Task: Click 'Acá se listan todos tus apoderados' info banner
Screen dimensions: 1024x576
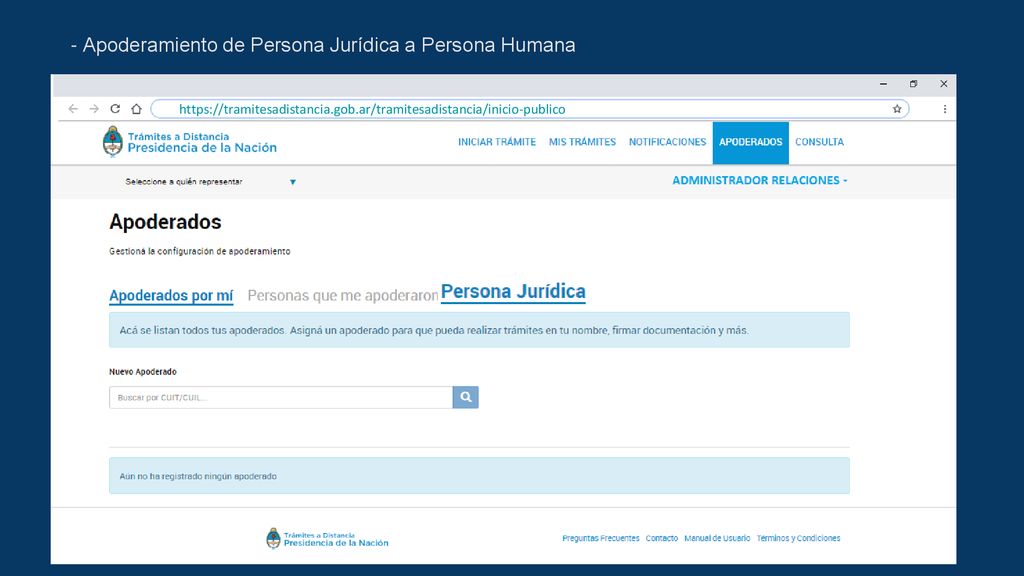Action: pos(479,330)
